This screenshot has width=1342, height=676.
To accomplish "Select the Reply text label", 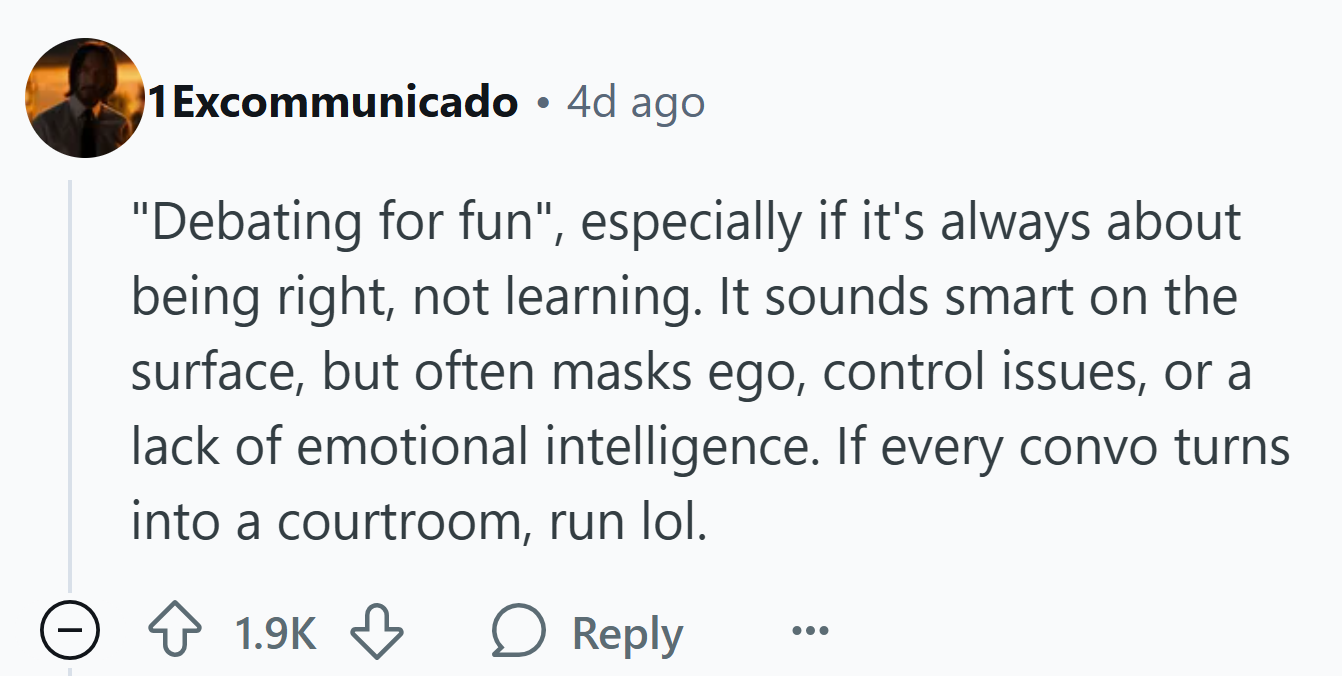I will (627, 634).
